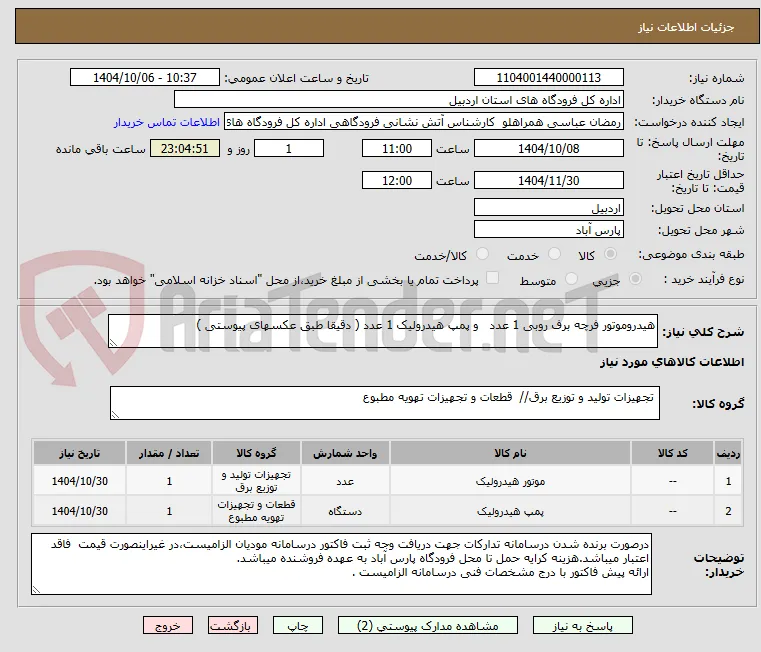The height and width of the screenshot is (652, 761).
Task: Click the deadline time 11:00 field
Action: (397, 149)
